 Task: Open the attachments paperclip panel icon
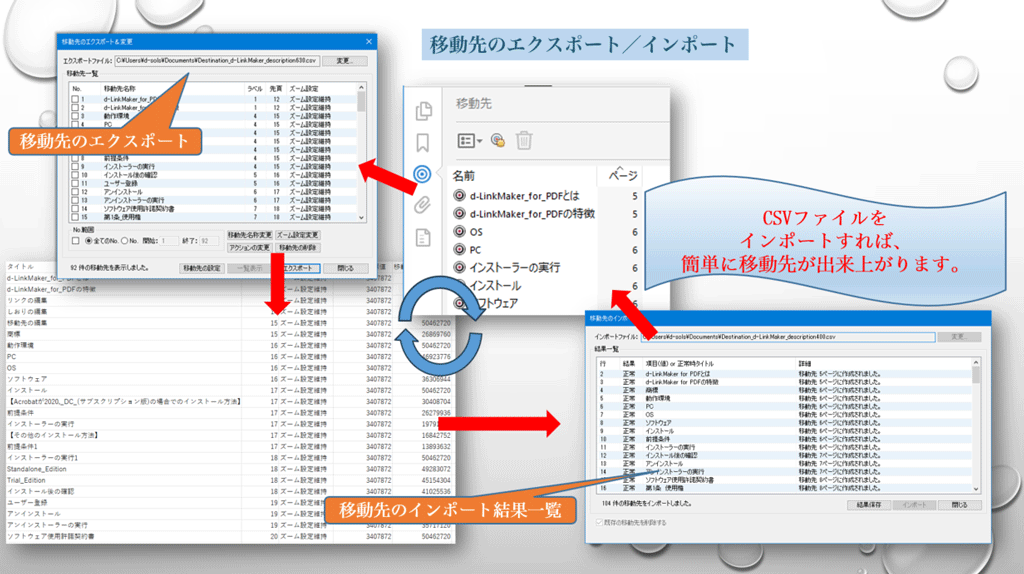(x=423, y=205)
